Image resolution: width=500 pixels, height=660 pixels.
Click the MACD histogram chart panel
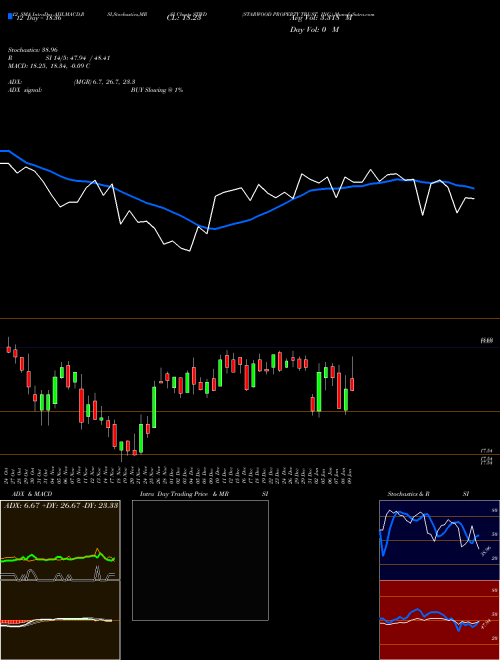60,620
